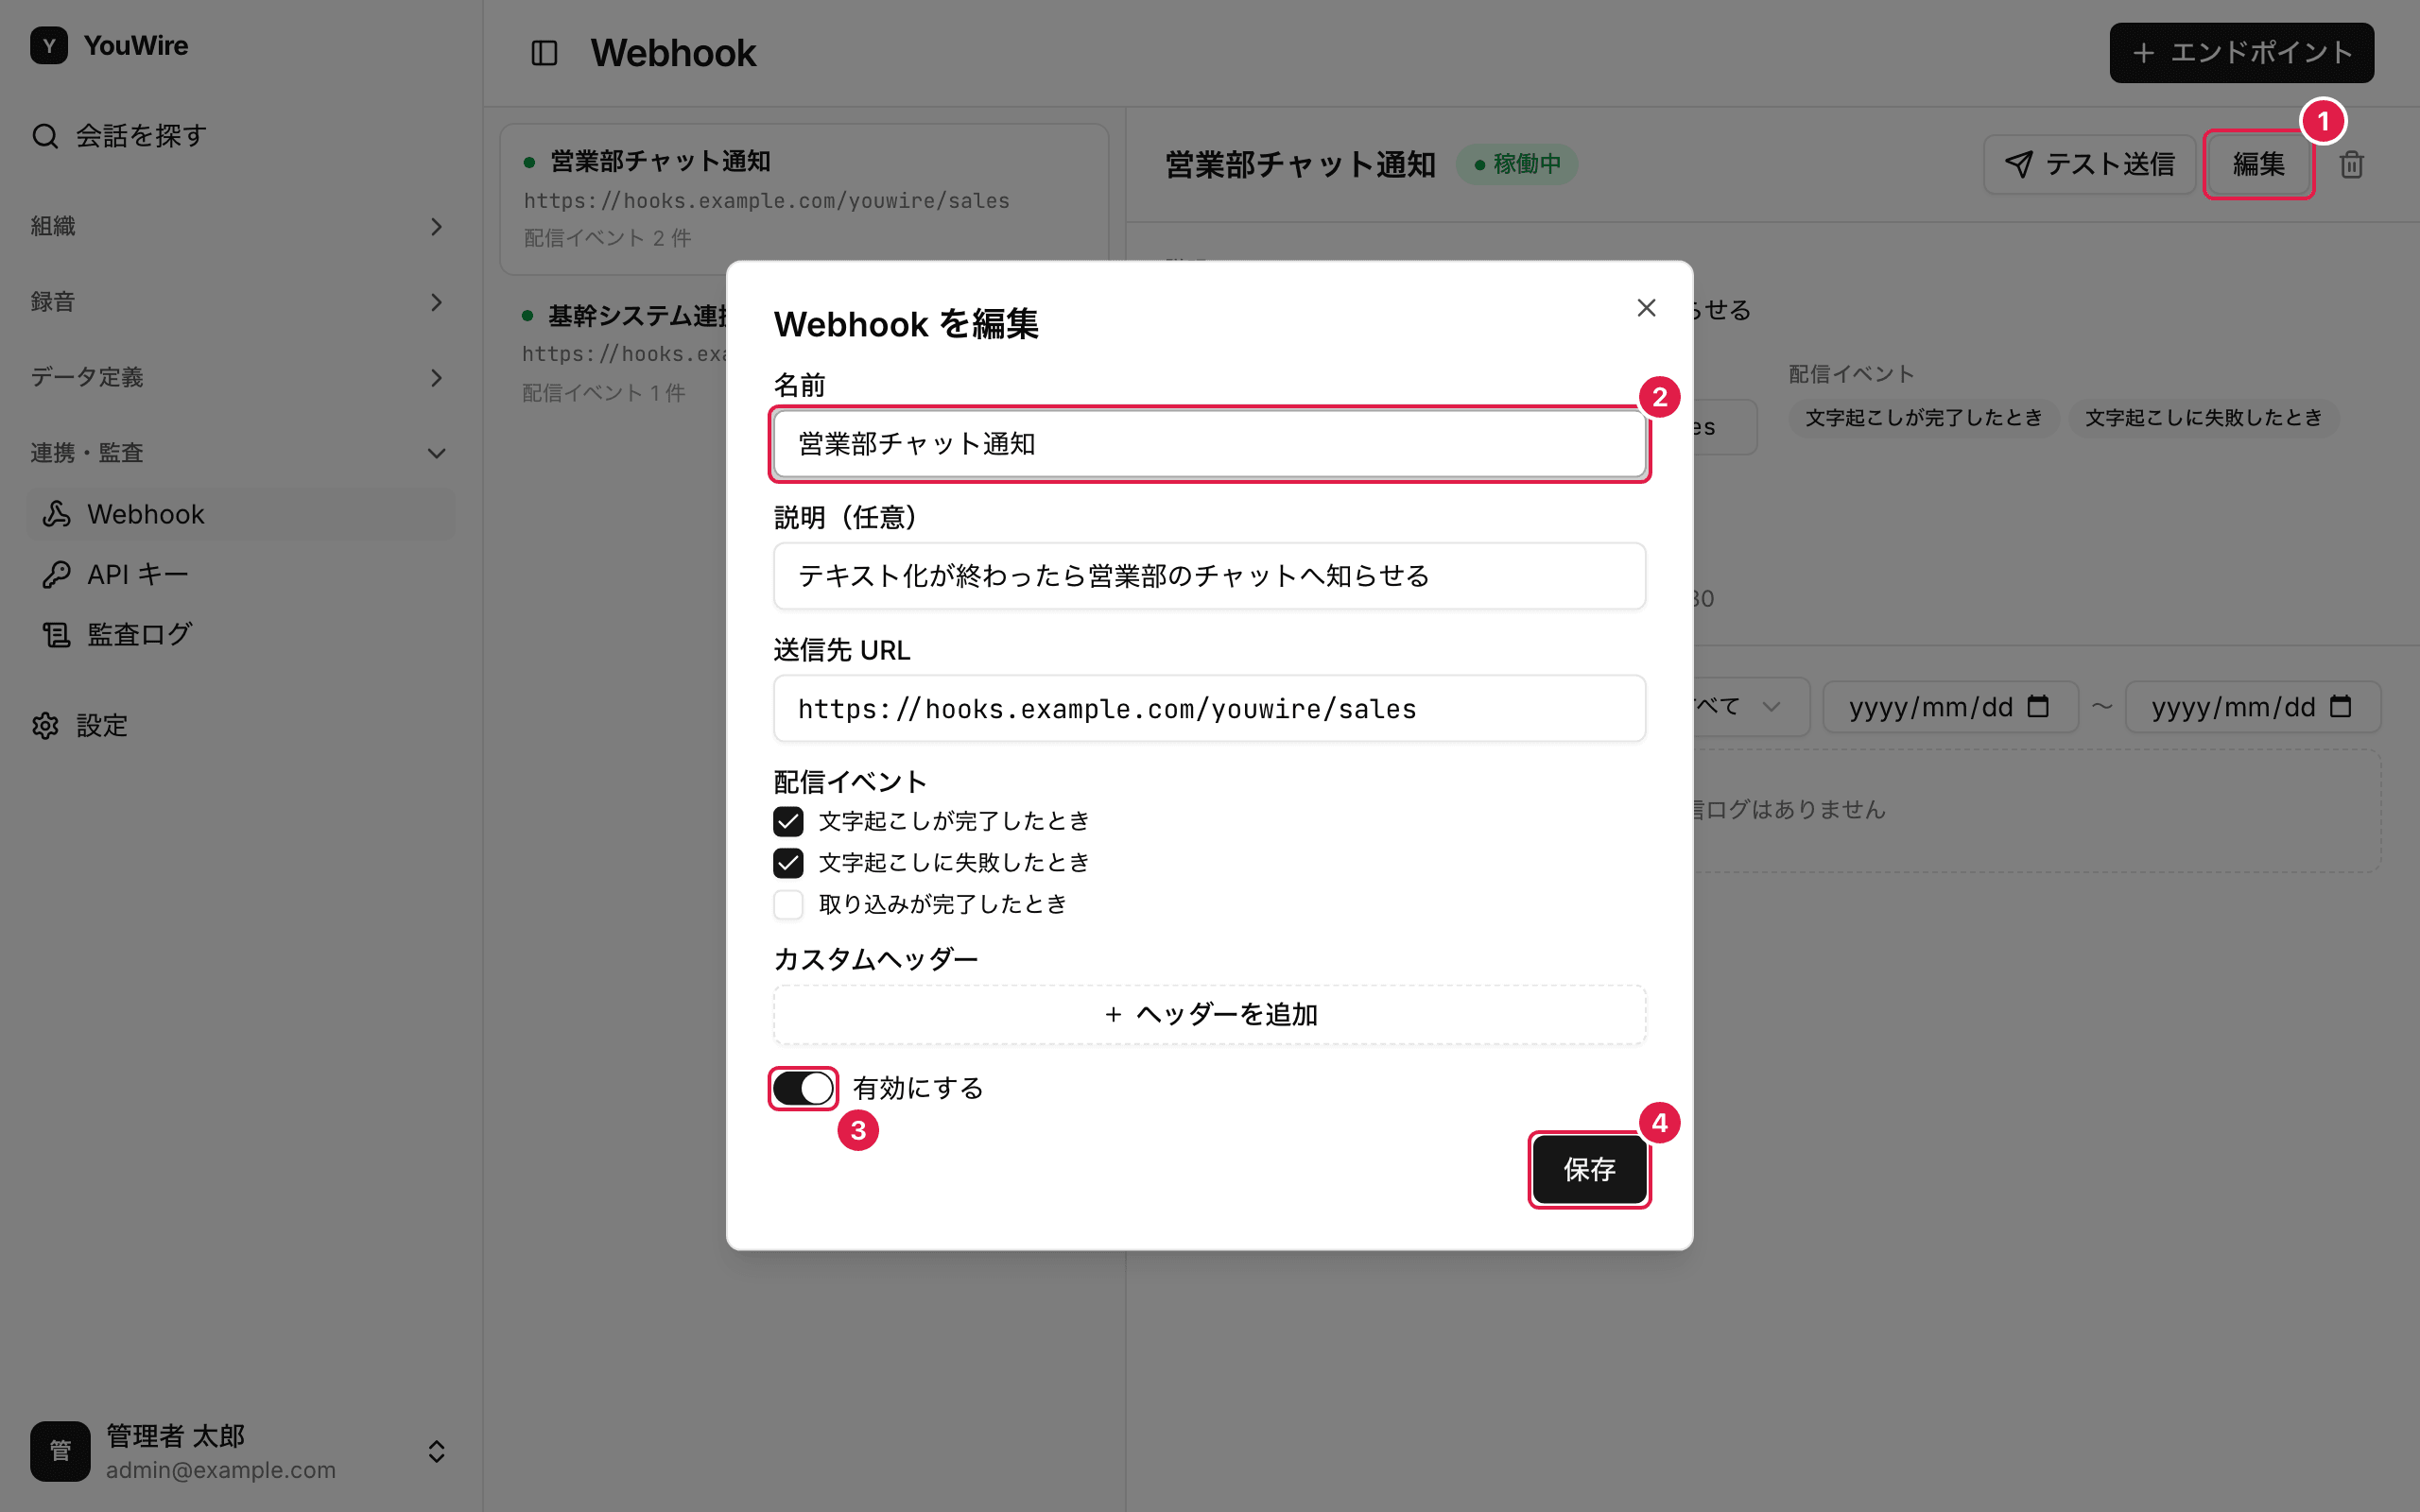Click the calendar icon in end date field
Image resolution: width=2420 pixels, height=1512 pixels.
point(2340,706)
